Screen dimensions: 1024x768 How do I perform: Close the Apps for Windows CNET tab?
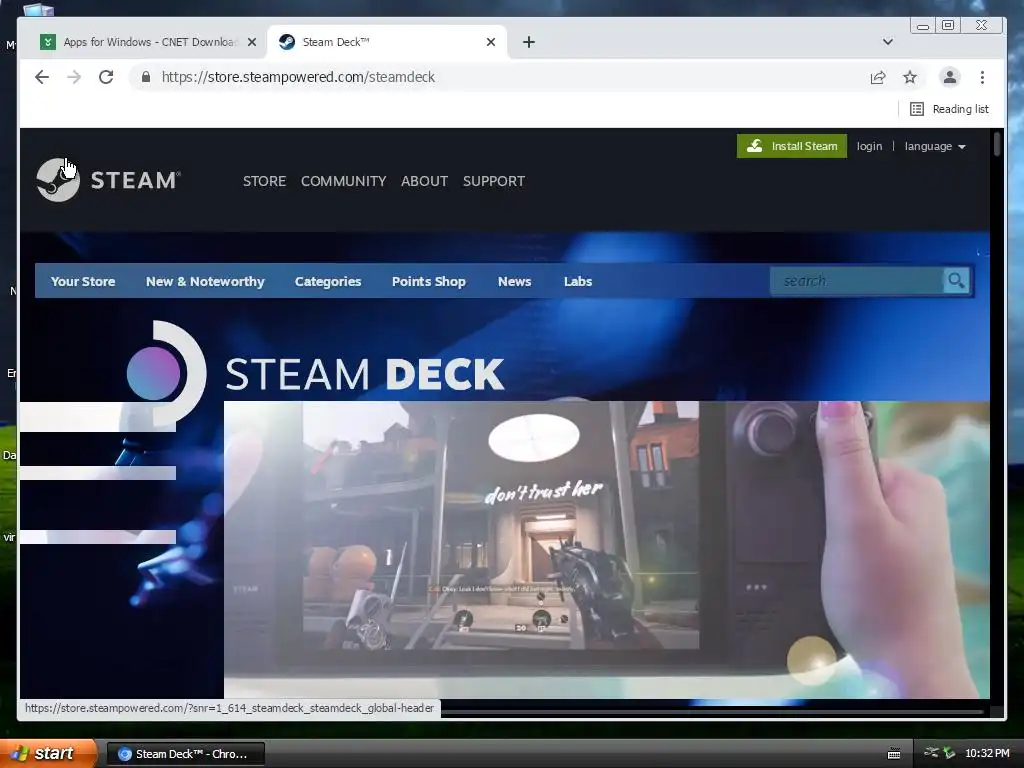252,42
